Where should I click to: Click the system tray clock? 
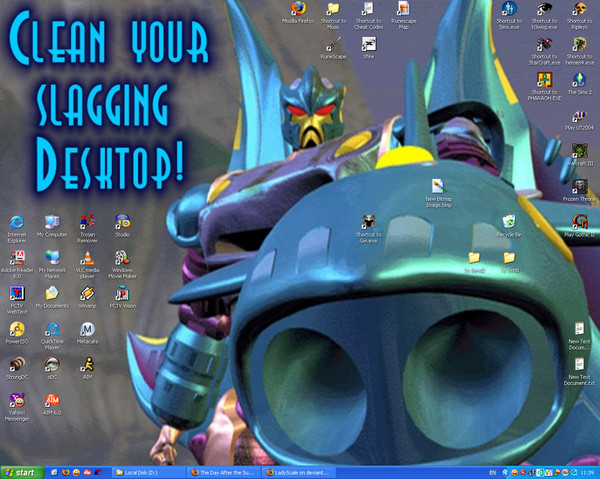587,472
